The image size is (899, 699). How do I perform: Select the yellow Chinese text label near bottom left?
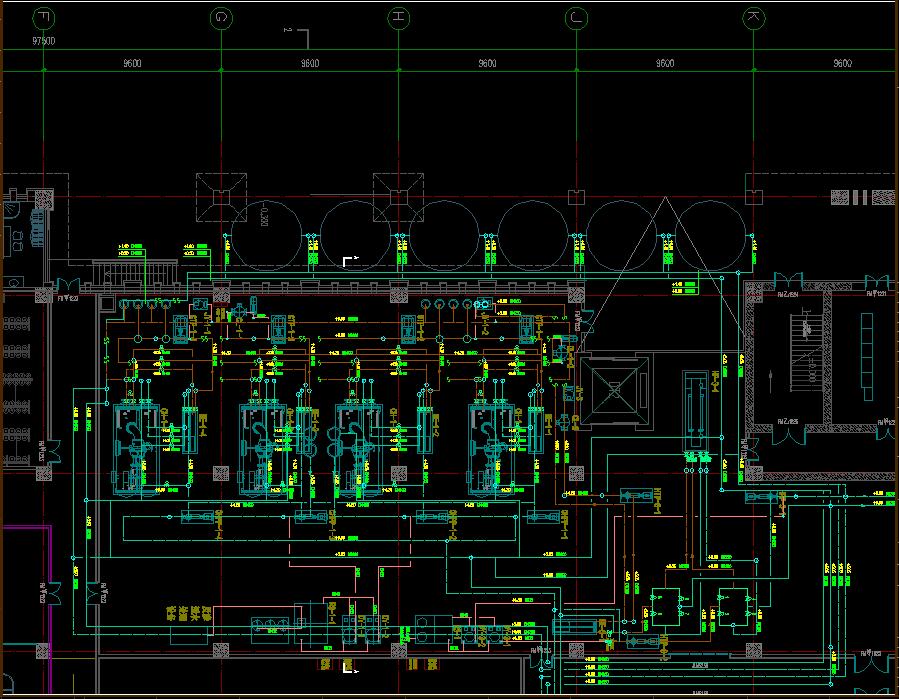tap(189, 614)
